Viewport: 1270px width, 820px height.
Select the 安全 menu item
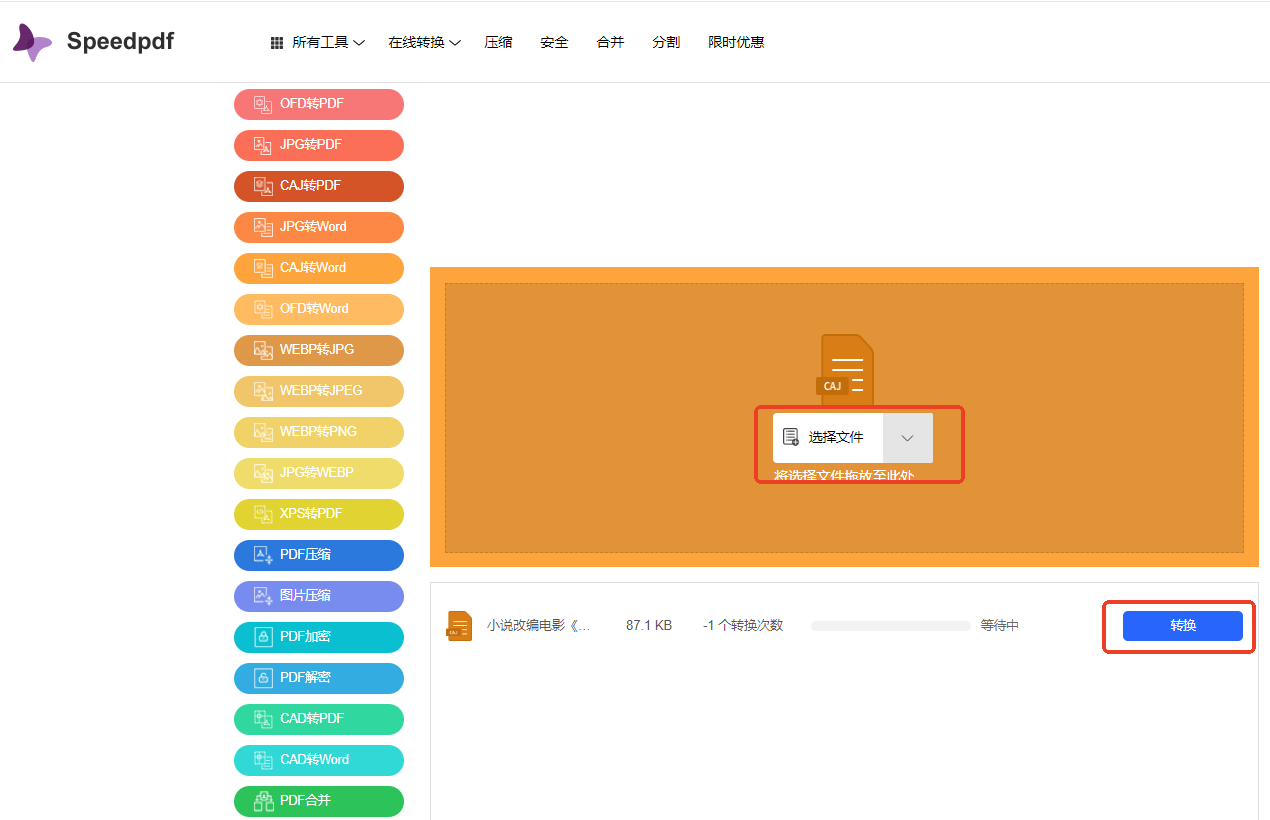pyautogui.click(x=553, y=42)
